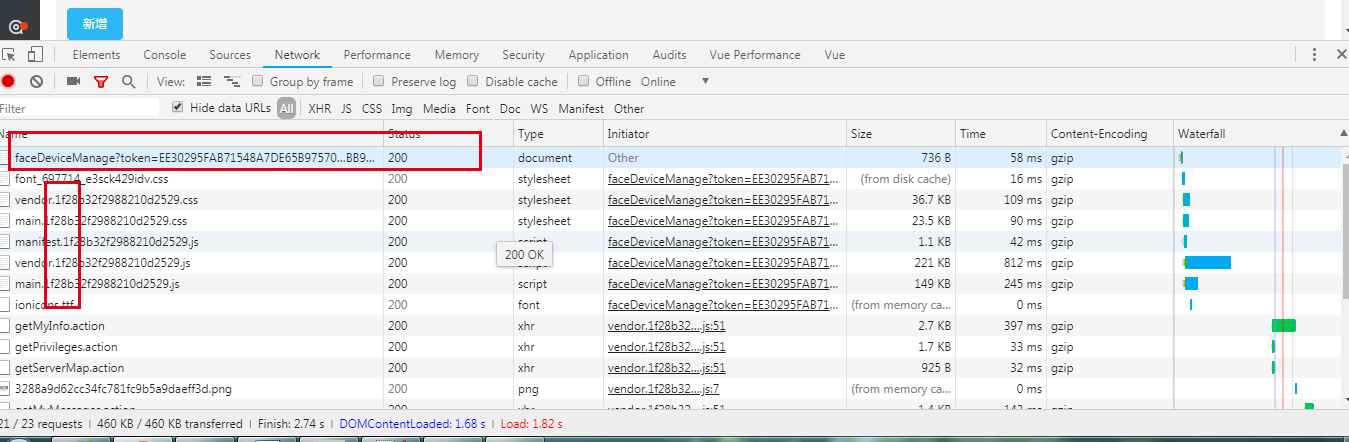The width and height of the screenshot is (1349, 442).
Task: Switch to the Security tab
Action: (523, 55)
